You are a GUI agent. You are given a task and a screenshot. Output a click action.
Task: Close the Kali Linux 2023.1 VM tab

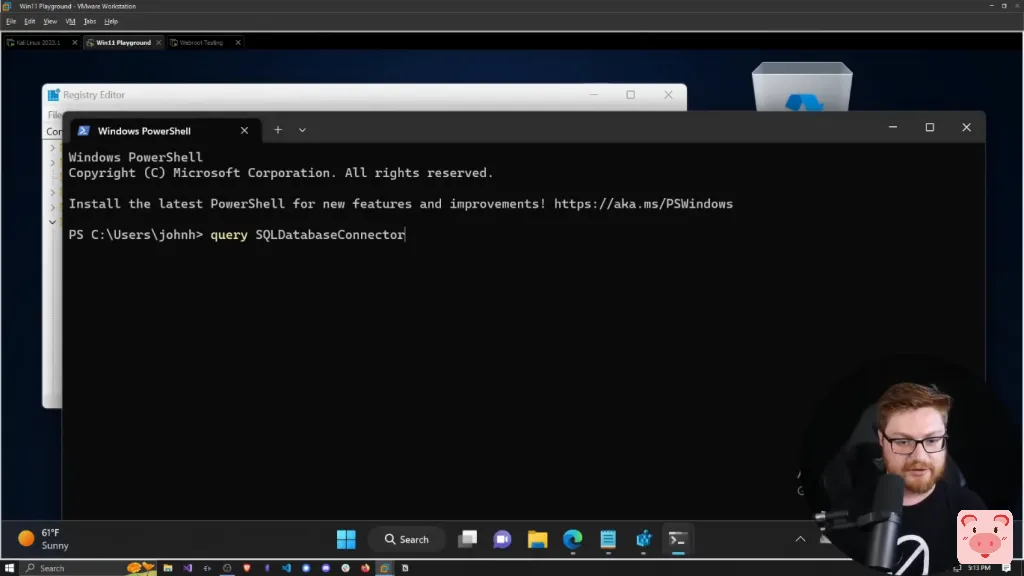[x=74, y=42]
